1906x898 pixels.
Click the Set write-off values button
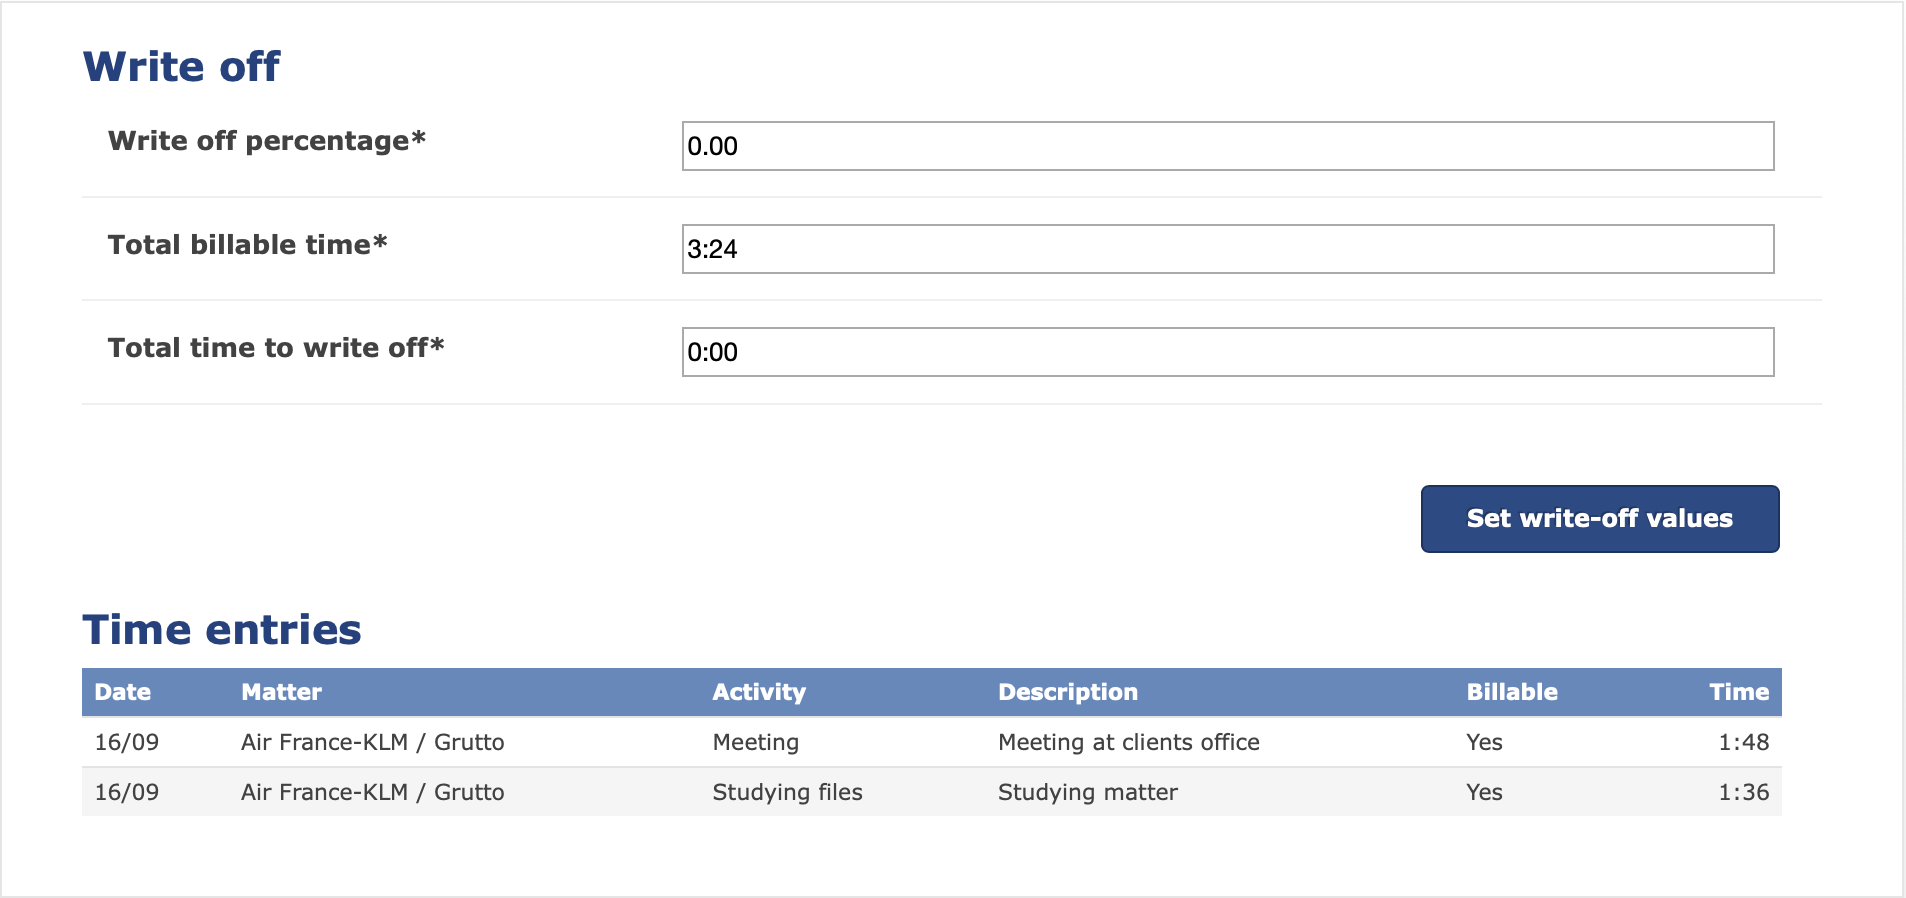(1600, 519)
